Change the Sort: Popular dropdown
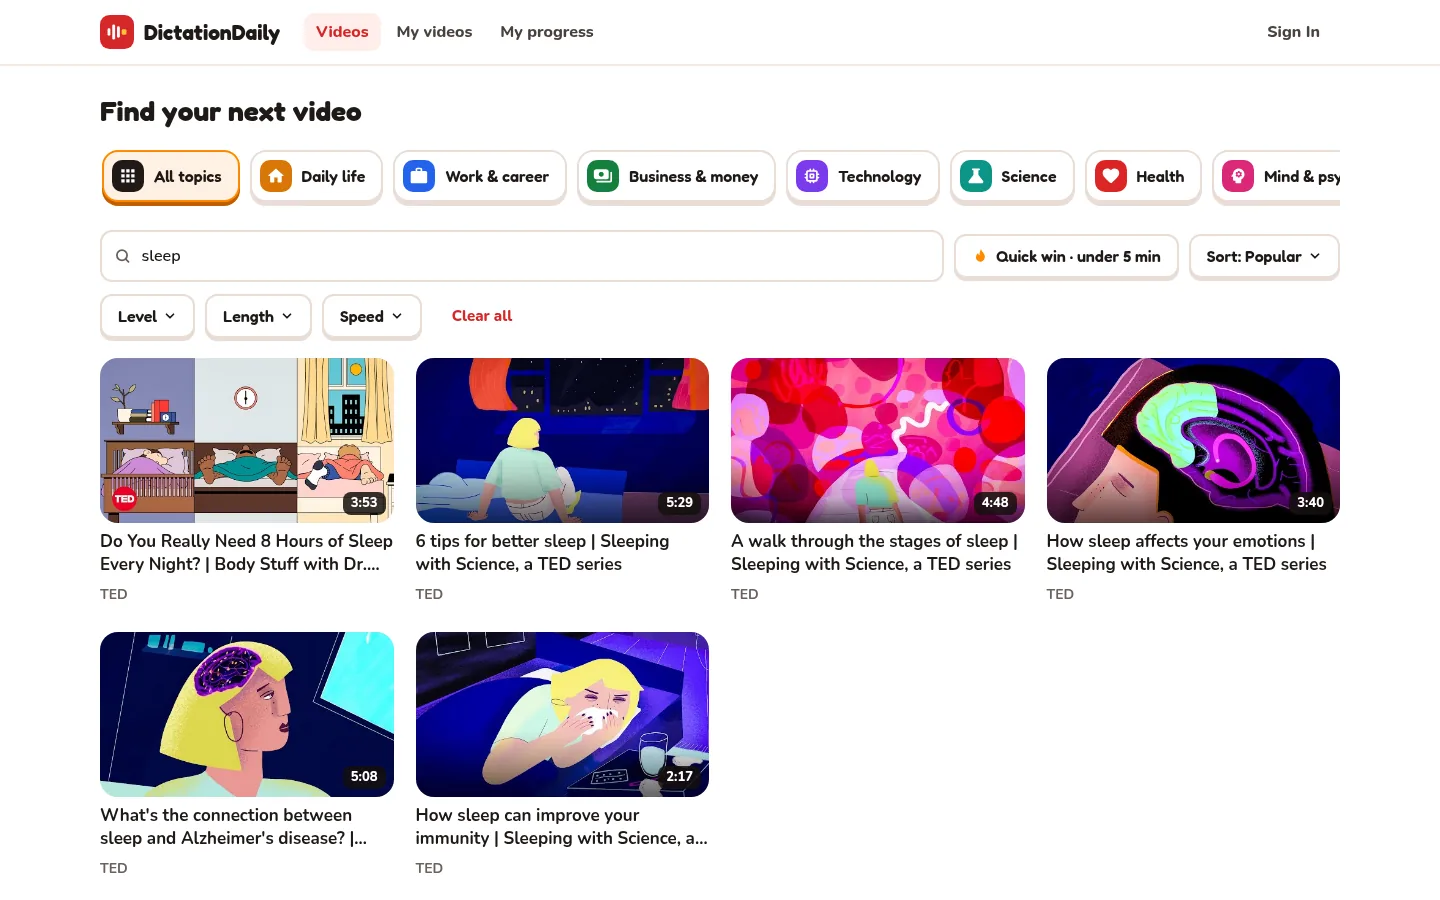Viewport: 1440px width, 900px height. [x=1264, y=257]
